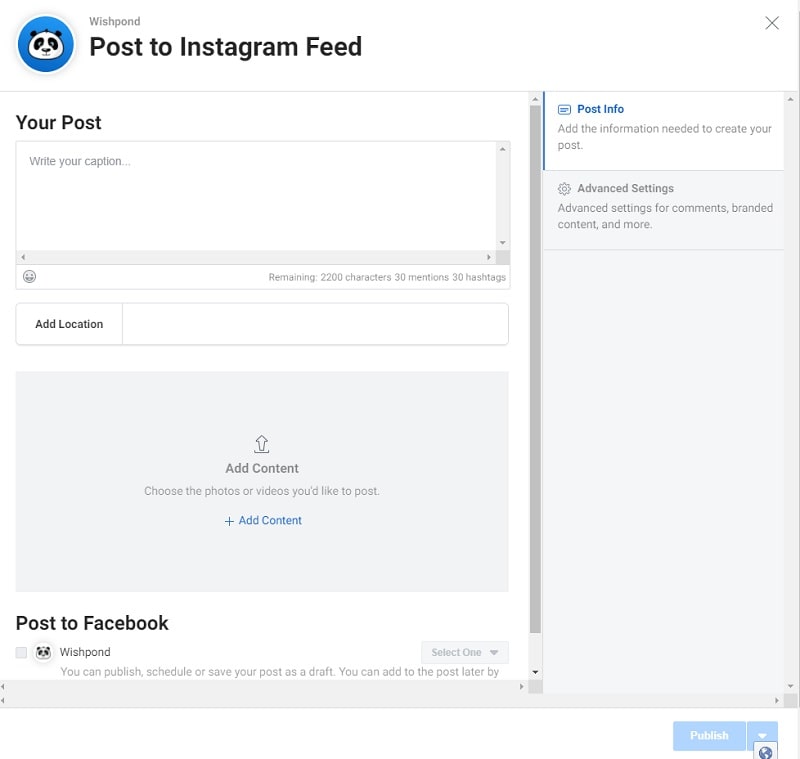The height and width of the screenshot is (759, 800).
Task: Close the Post to Instagram Feed dialog
Action: coord(772,22)
